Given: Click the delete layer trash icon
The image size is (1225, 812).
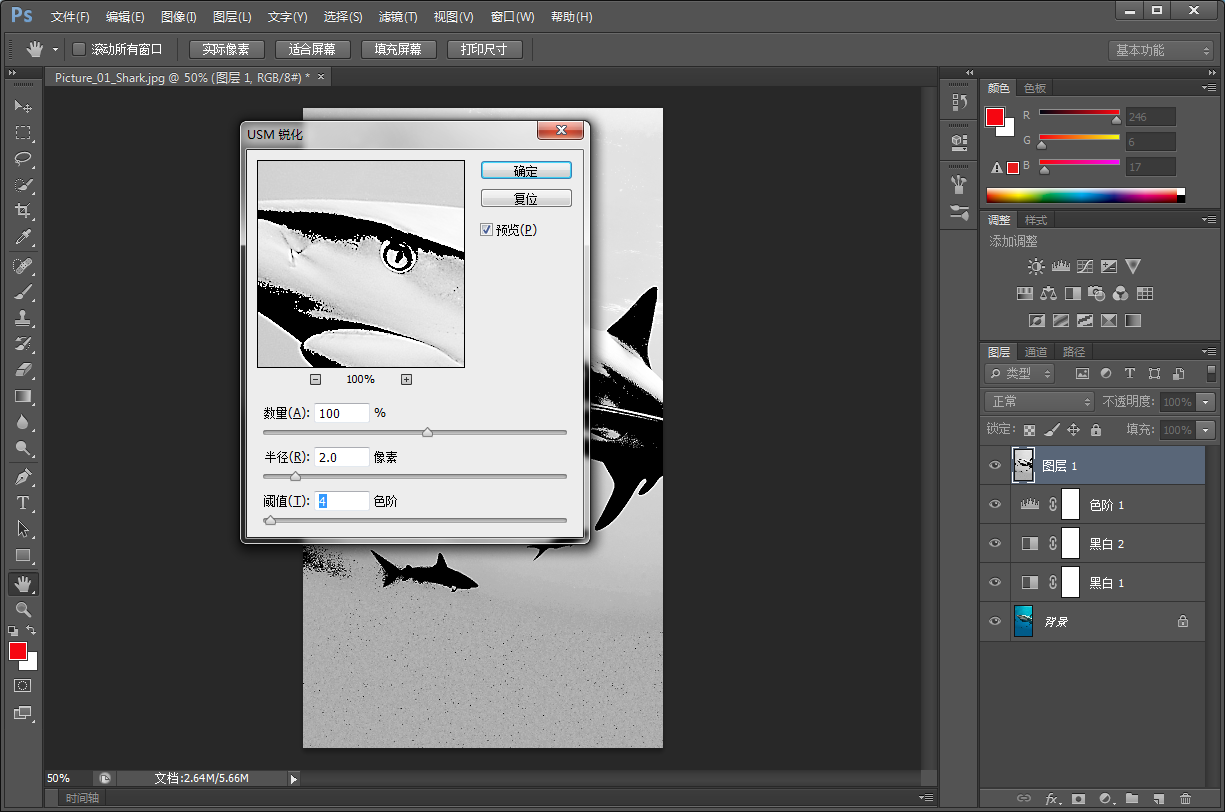Looking at the screenshot, I should (x=1185, y=799).
